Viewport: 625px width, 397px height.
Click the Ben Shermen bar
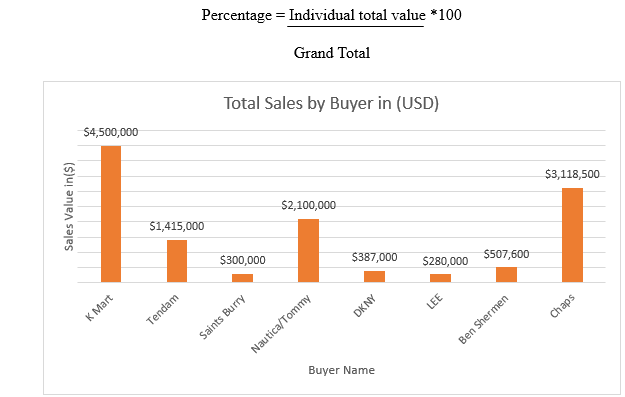506,275
